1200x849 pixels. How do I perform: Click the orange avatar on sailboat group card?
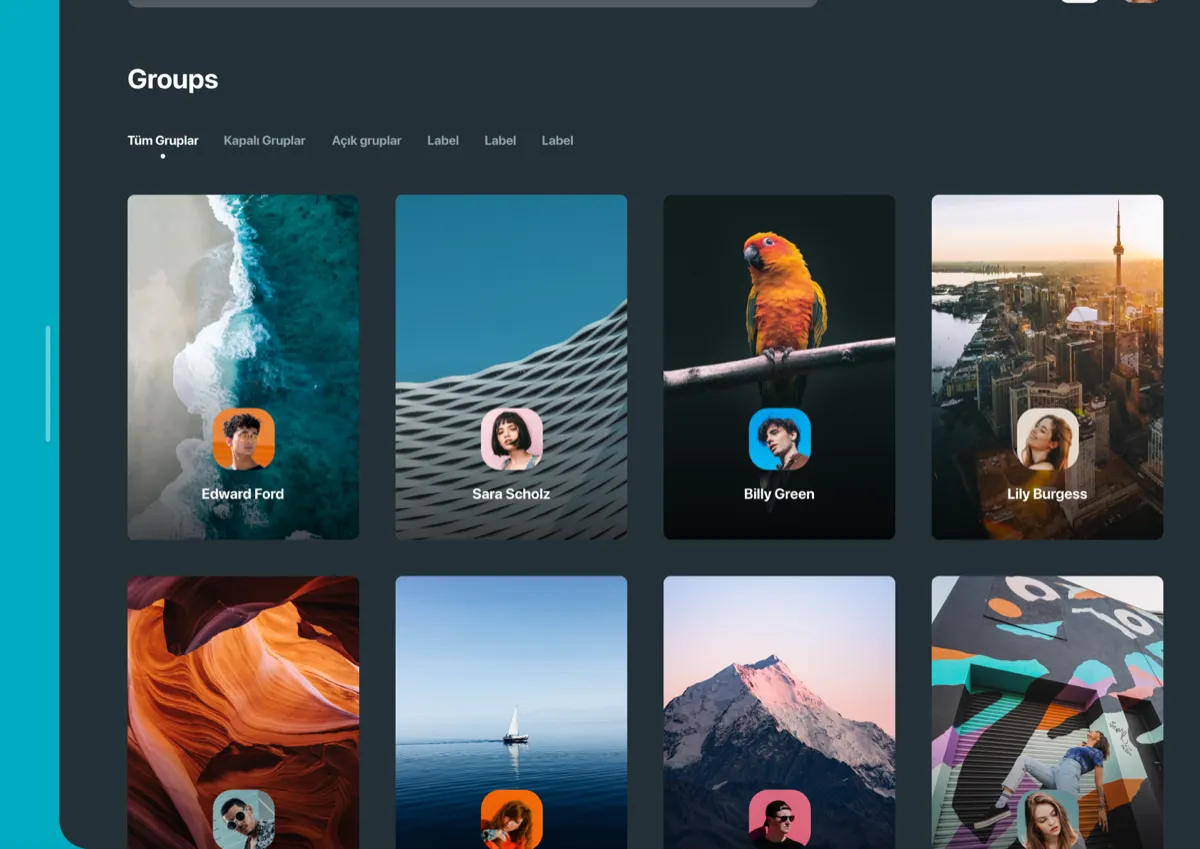point(511,818)
